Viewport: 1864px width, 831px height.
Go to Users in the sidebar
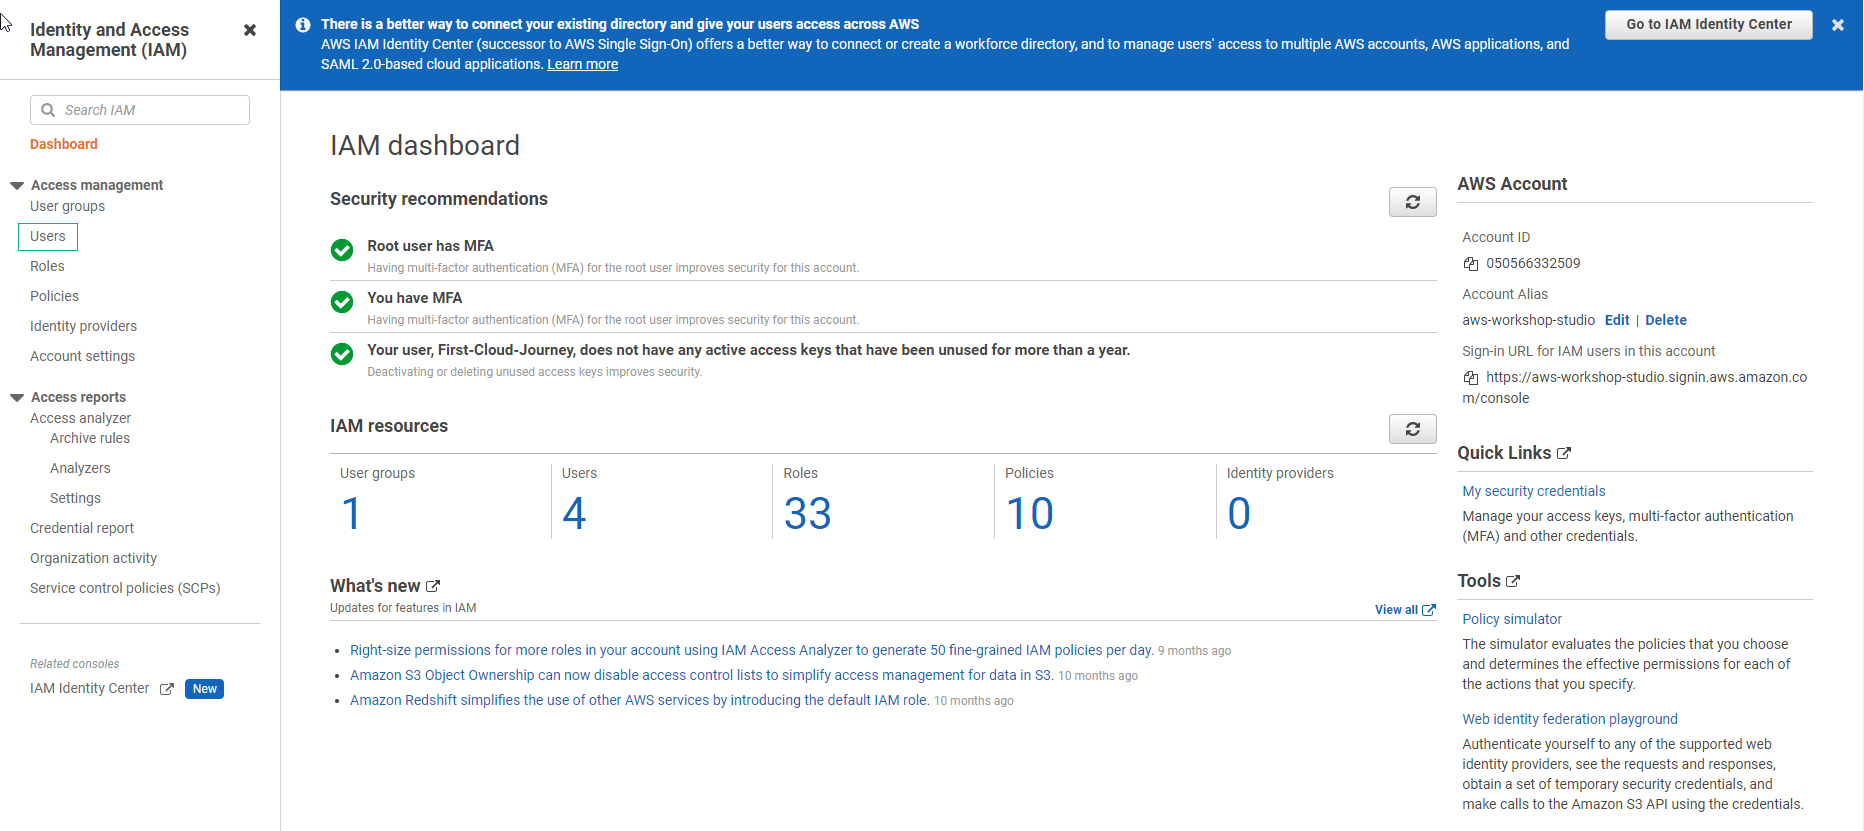(x=48, y=236)
